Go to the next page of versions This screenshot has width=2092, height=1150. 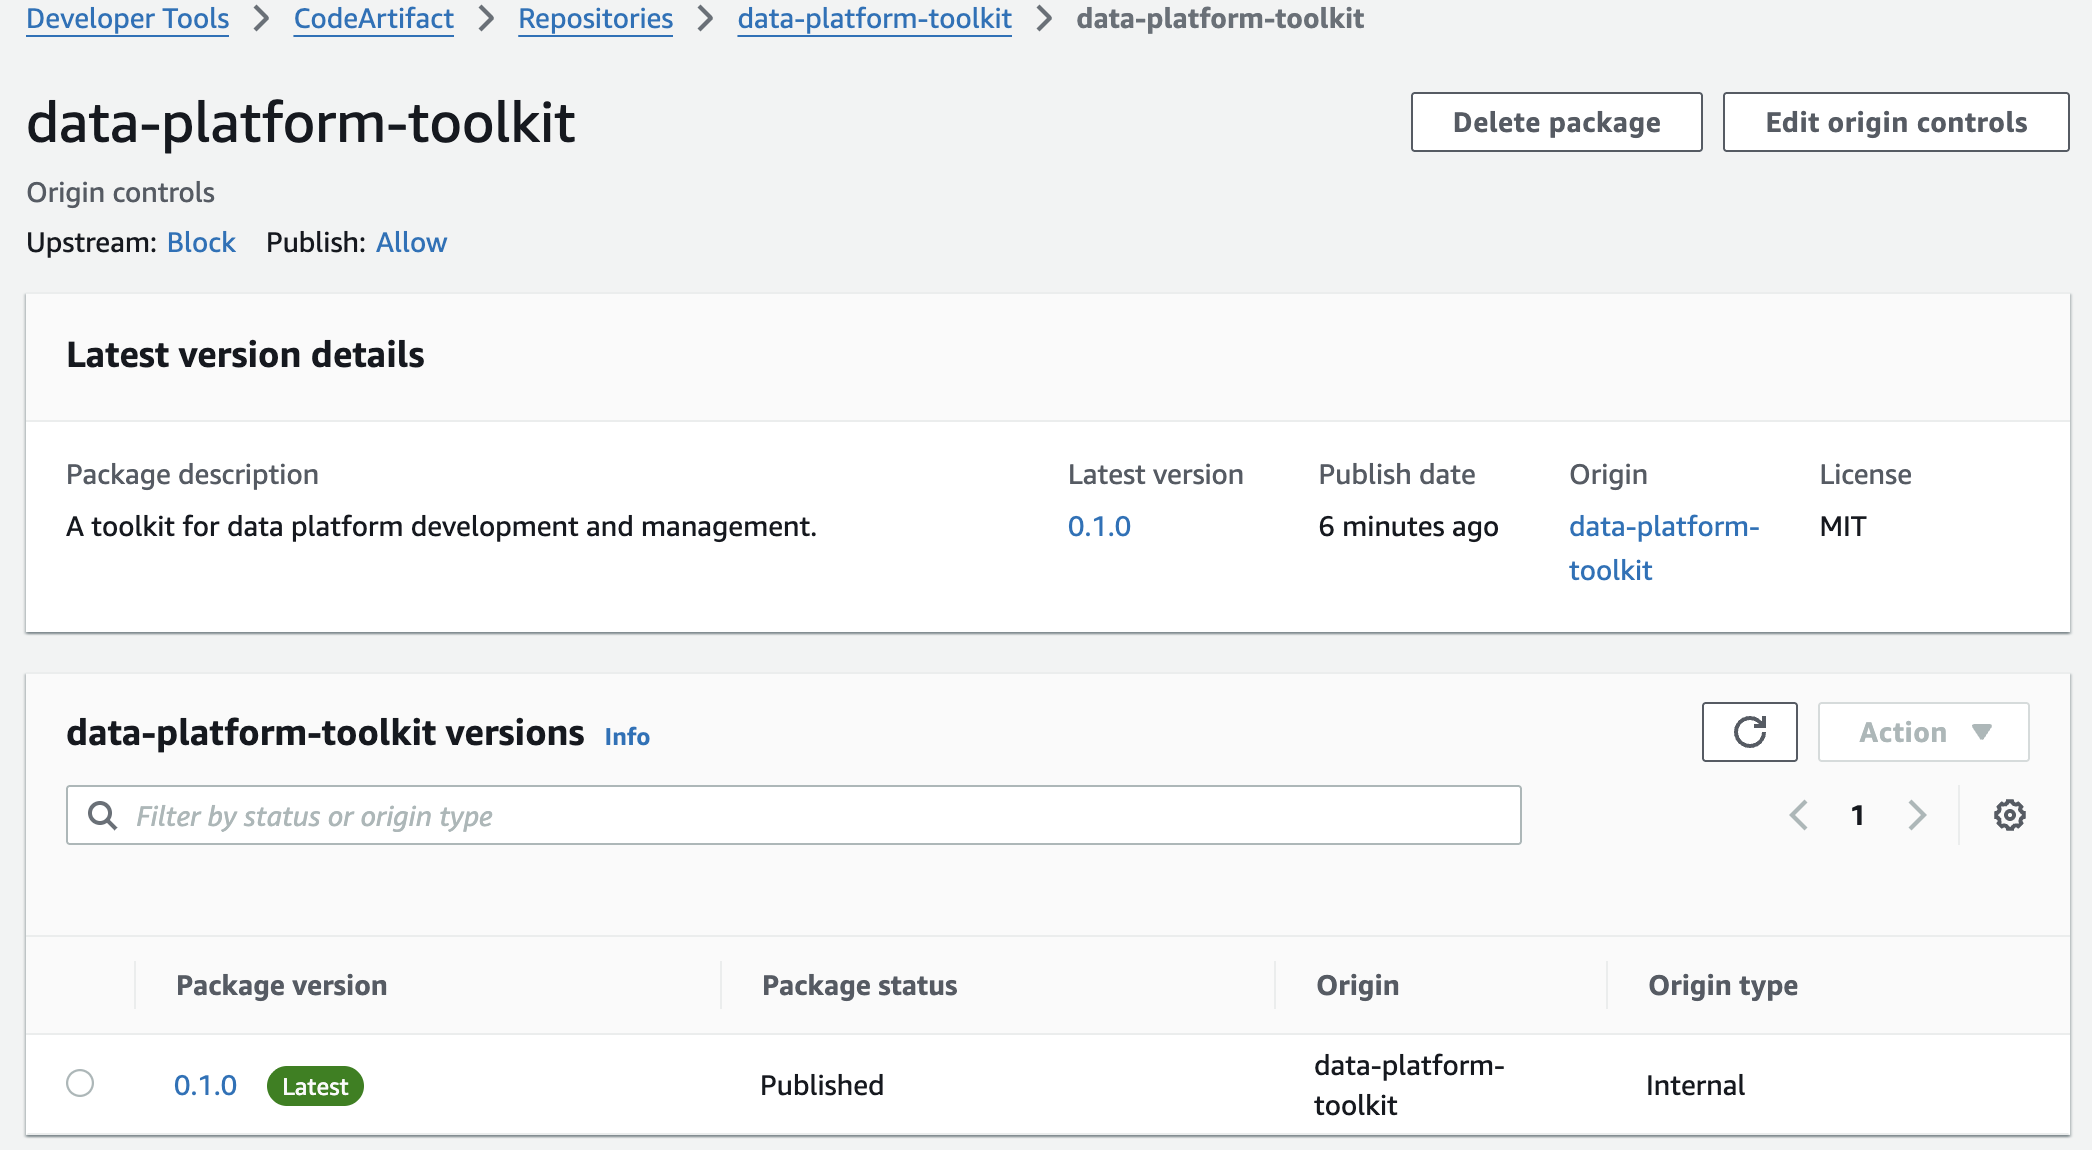pyautogui.click(x=1917, y=815)
